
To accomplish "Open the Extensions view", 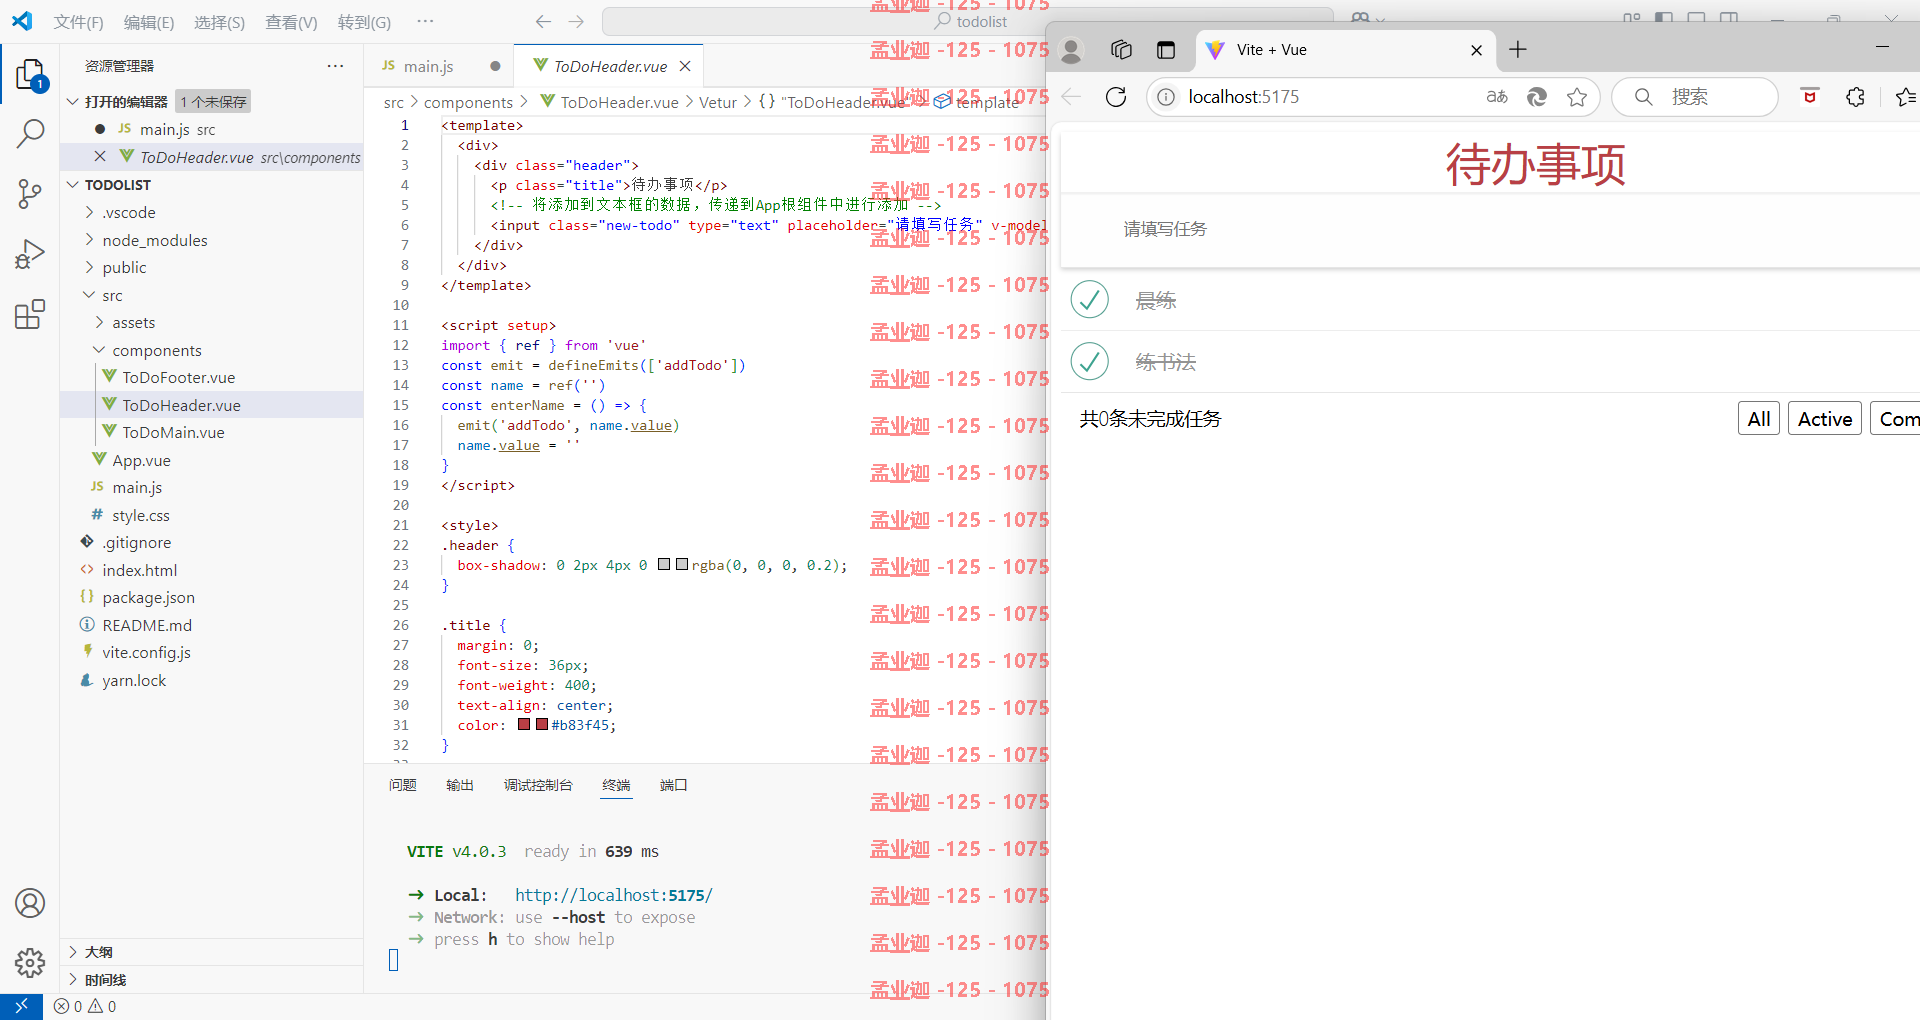I will (x=30, y=314).
